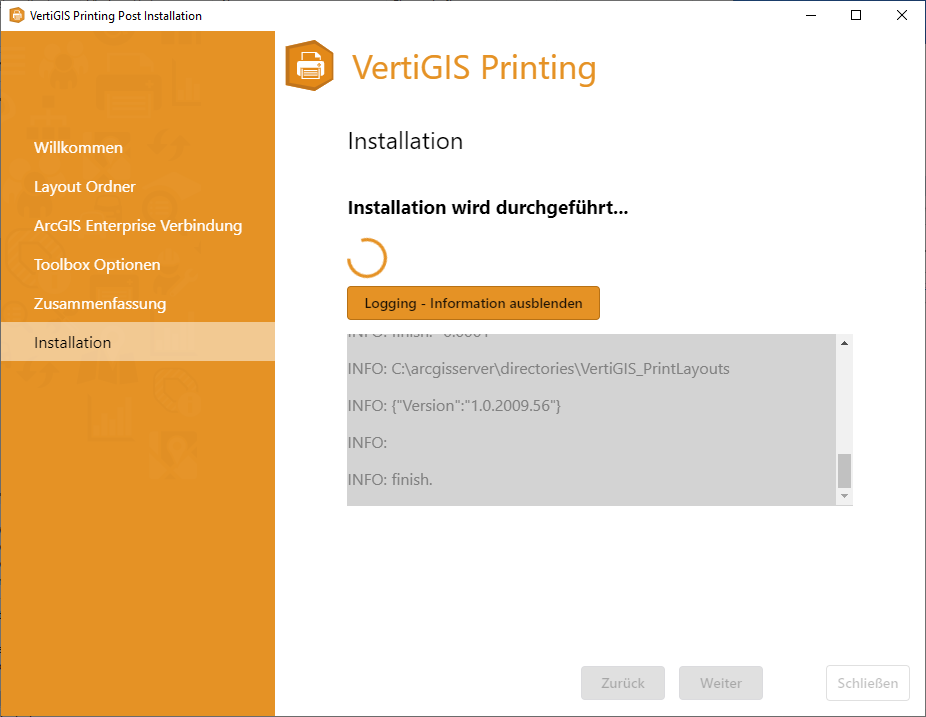Open the Zusammenfassung summary step
The width and height of the screenshot is (926, 717).
pyautogui.click(x=100, y=303)
